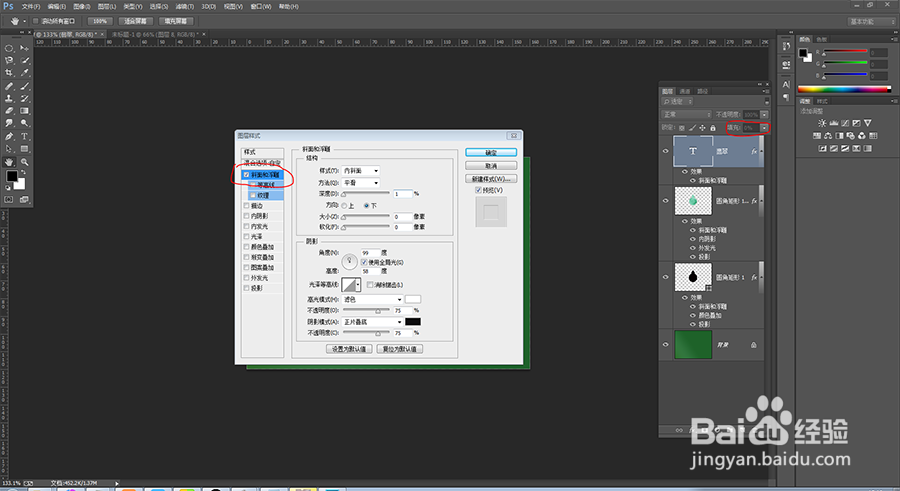Switch to the Channels (通道) tab
Viewport: 900px width, 491px height.
pos(685,91)
